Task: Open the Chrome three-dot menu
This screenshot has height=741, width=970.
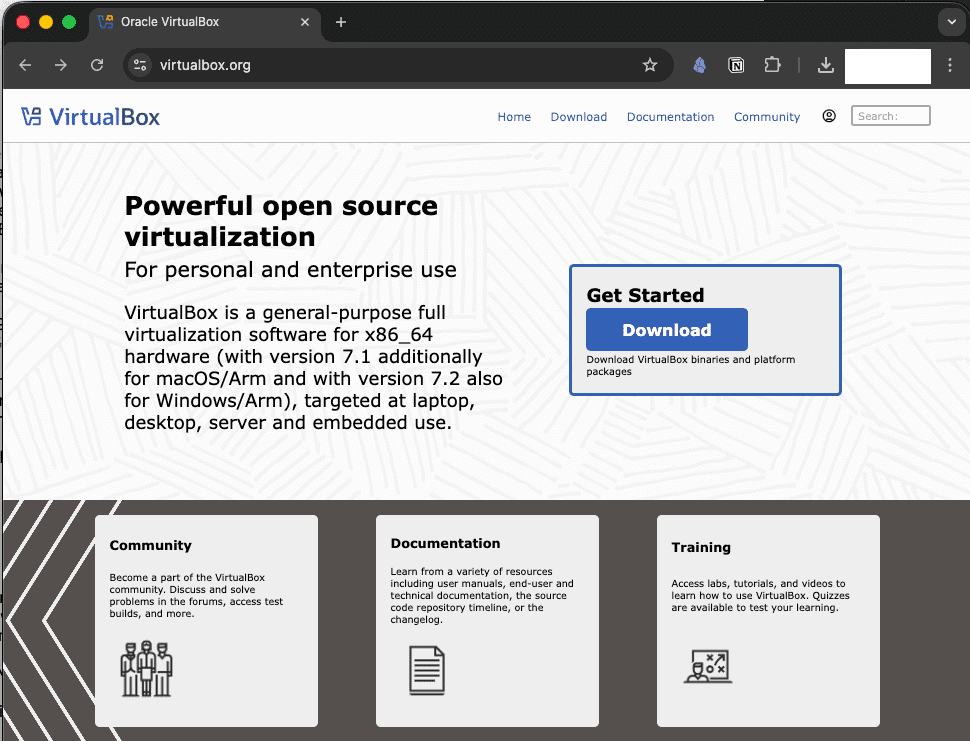Action: point(951,65)
